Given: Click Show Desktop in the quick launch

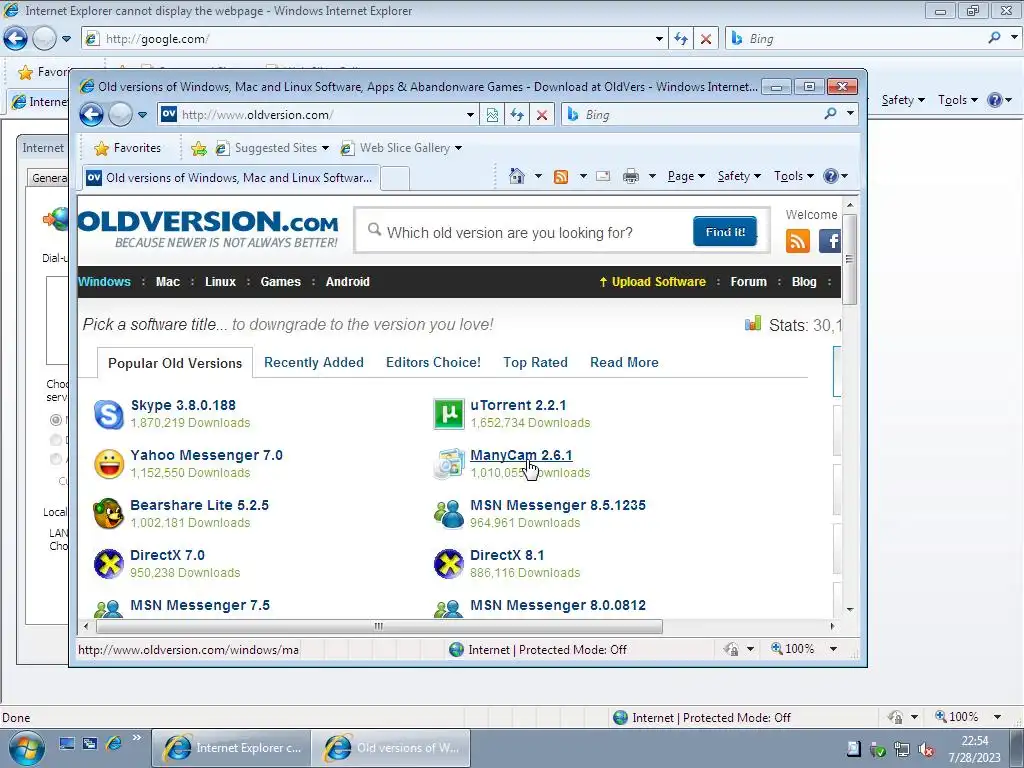Looking at the screenshot, I should click(x=67, y=743).
